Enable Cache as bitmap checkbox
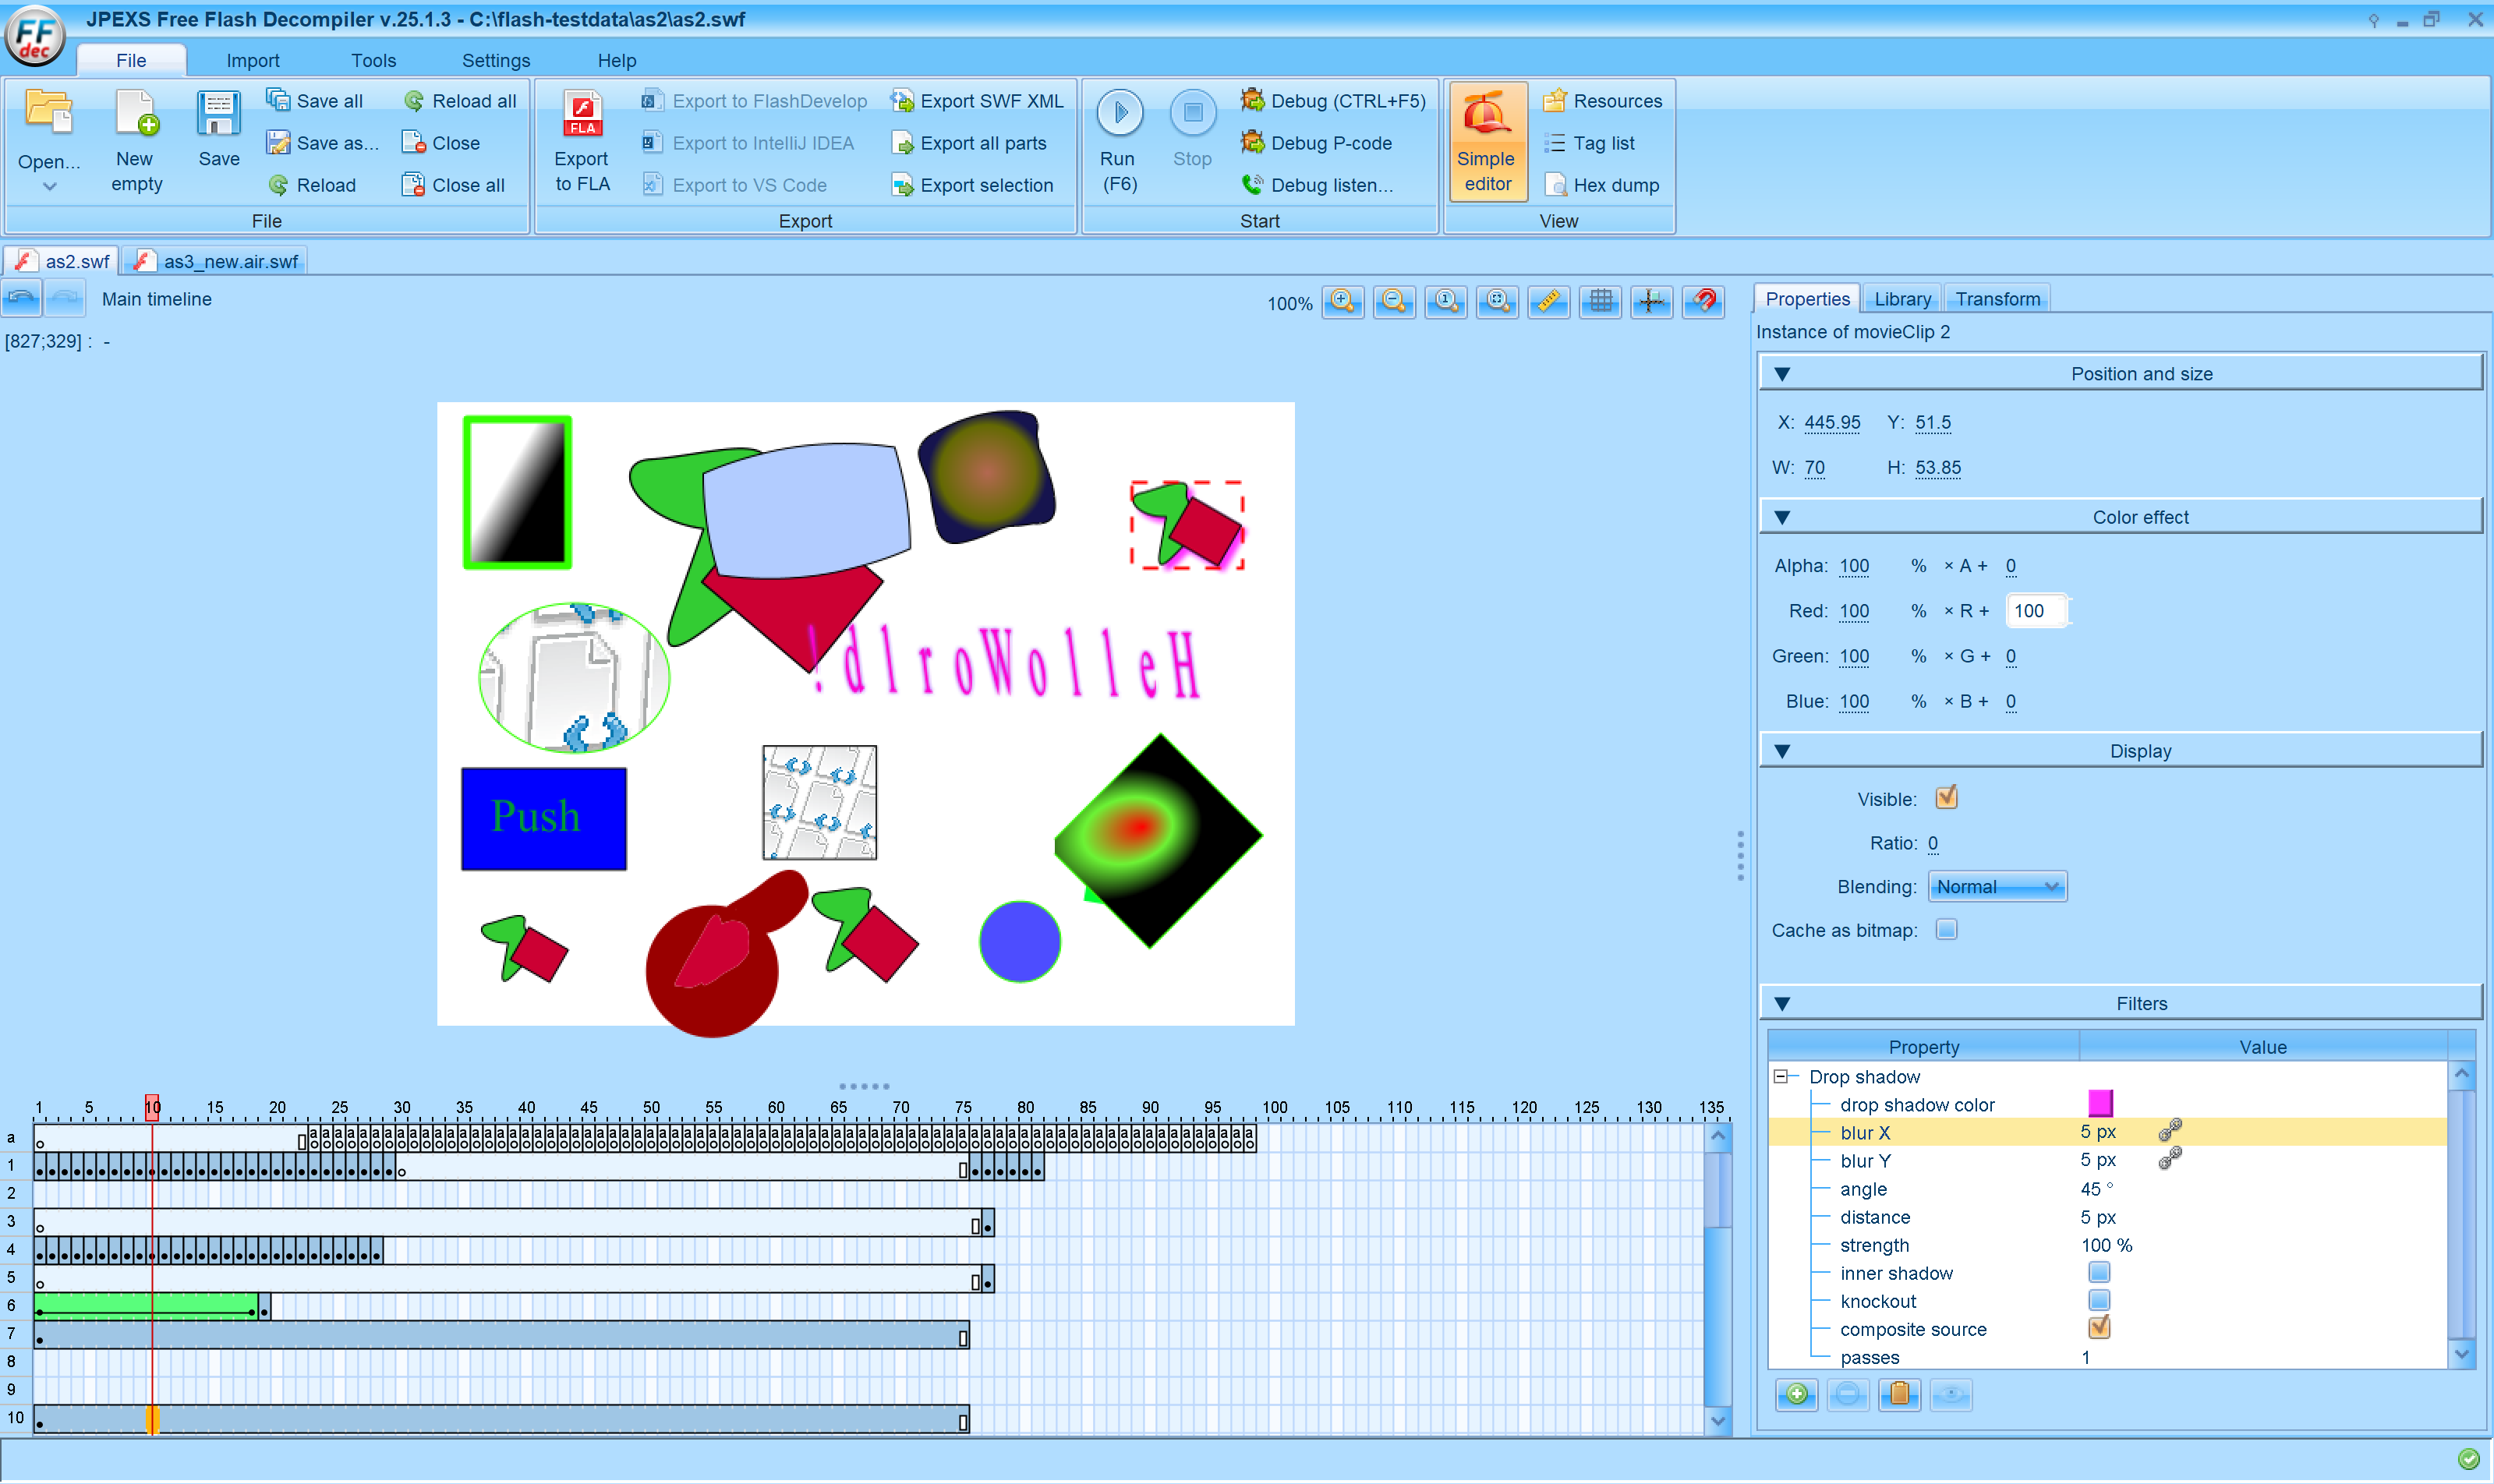 coord(1945,930)
